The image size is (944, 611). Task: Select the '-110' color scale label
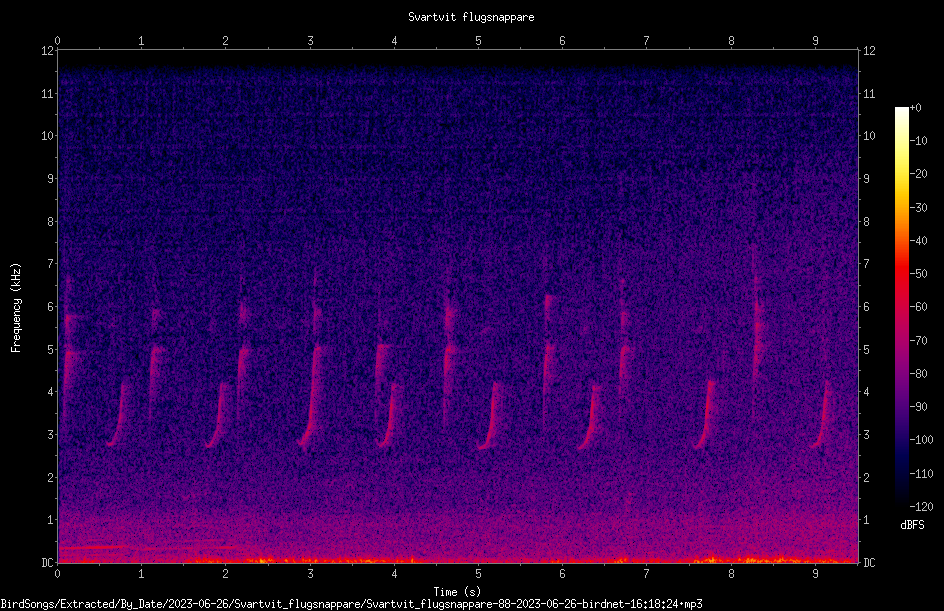tap(922, 474)
